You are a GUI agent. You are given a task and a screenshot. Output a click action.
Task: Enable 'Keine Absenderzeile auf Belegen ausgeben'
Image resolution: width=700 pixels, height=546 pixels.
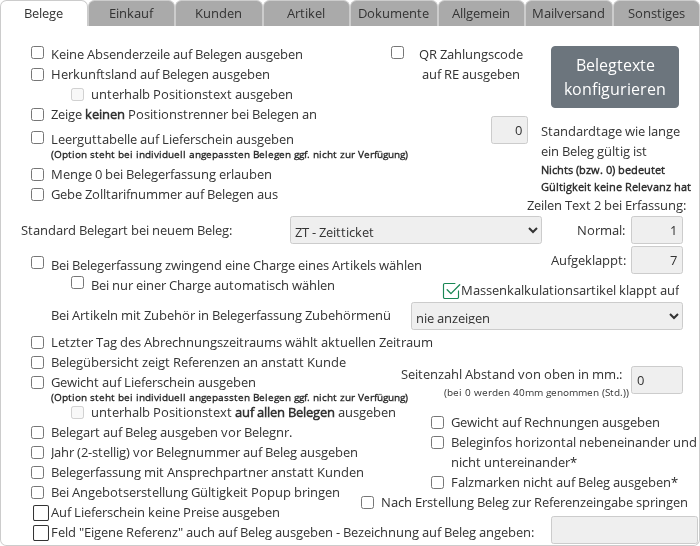[38, 54]
